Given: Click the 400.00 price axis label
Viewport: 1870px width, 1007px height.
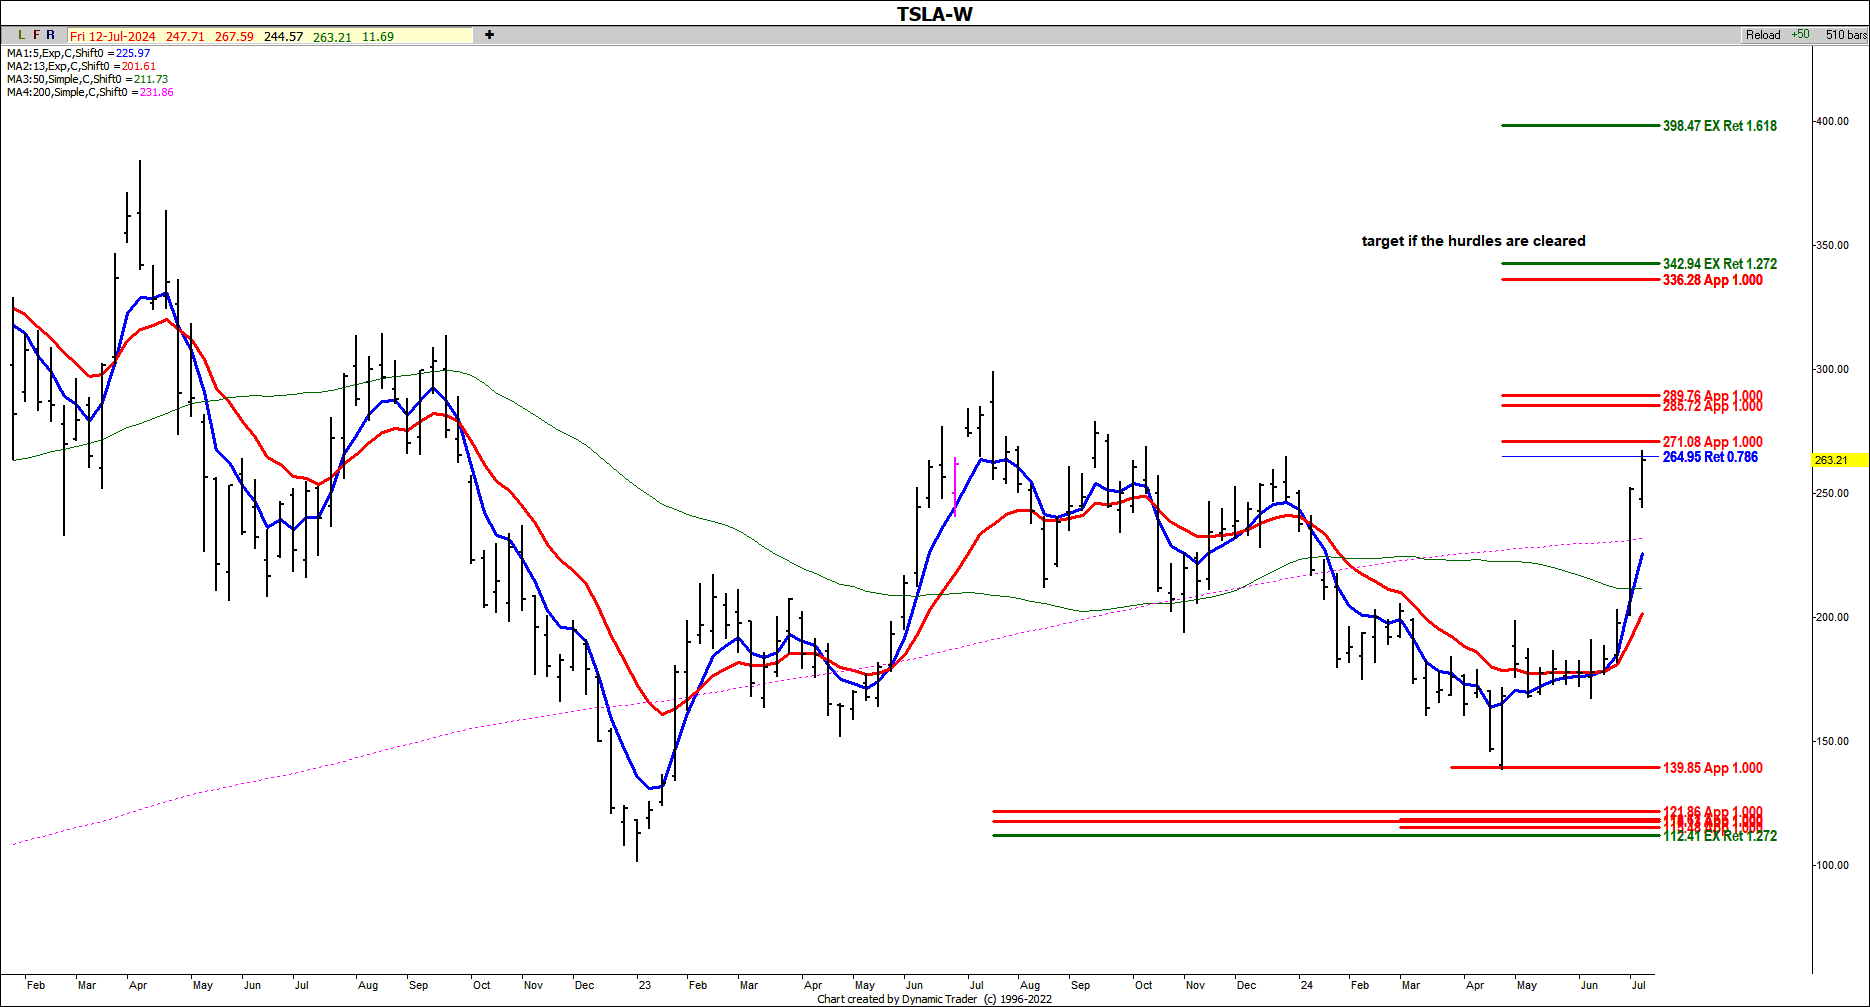Looking at the screenshot, I should tap(1832, 121).
